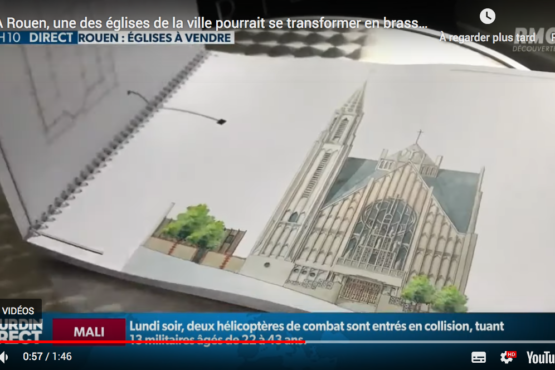This screenshot has width=555, height=370.
Task: Open the video on YouTube via logo
Action: pos(540,357)
